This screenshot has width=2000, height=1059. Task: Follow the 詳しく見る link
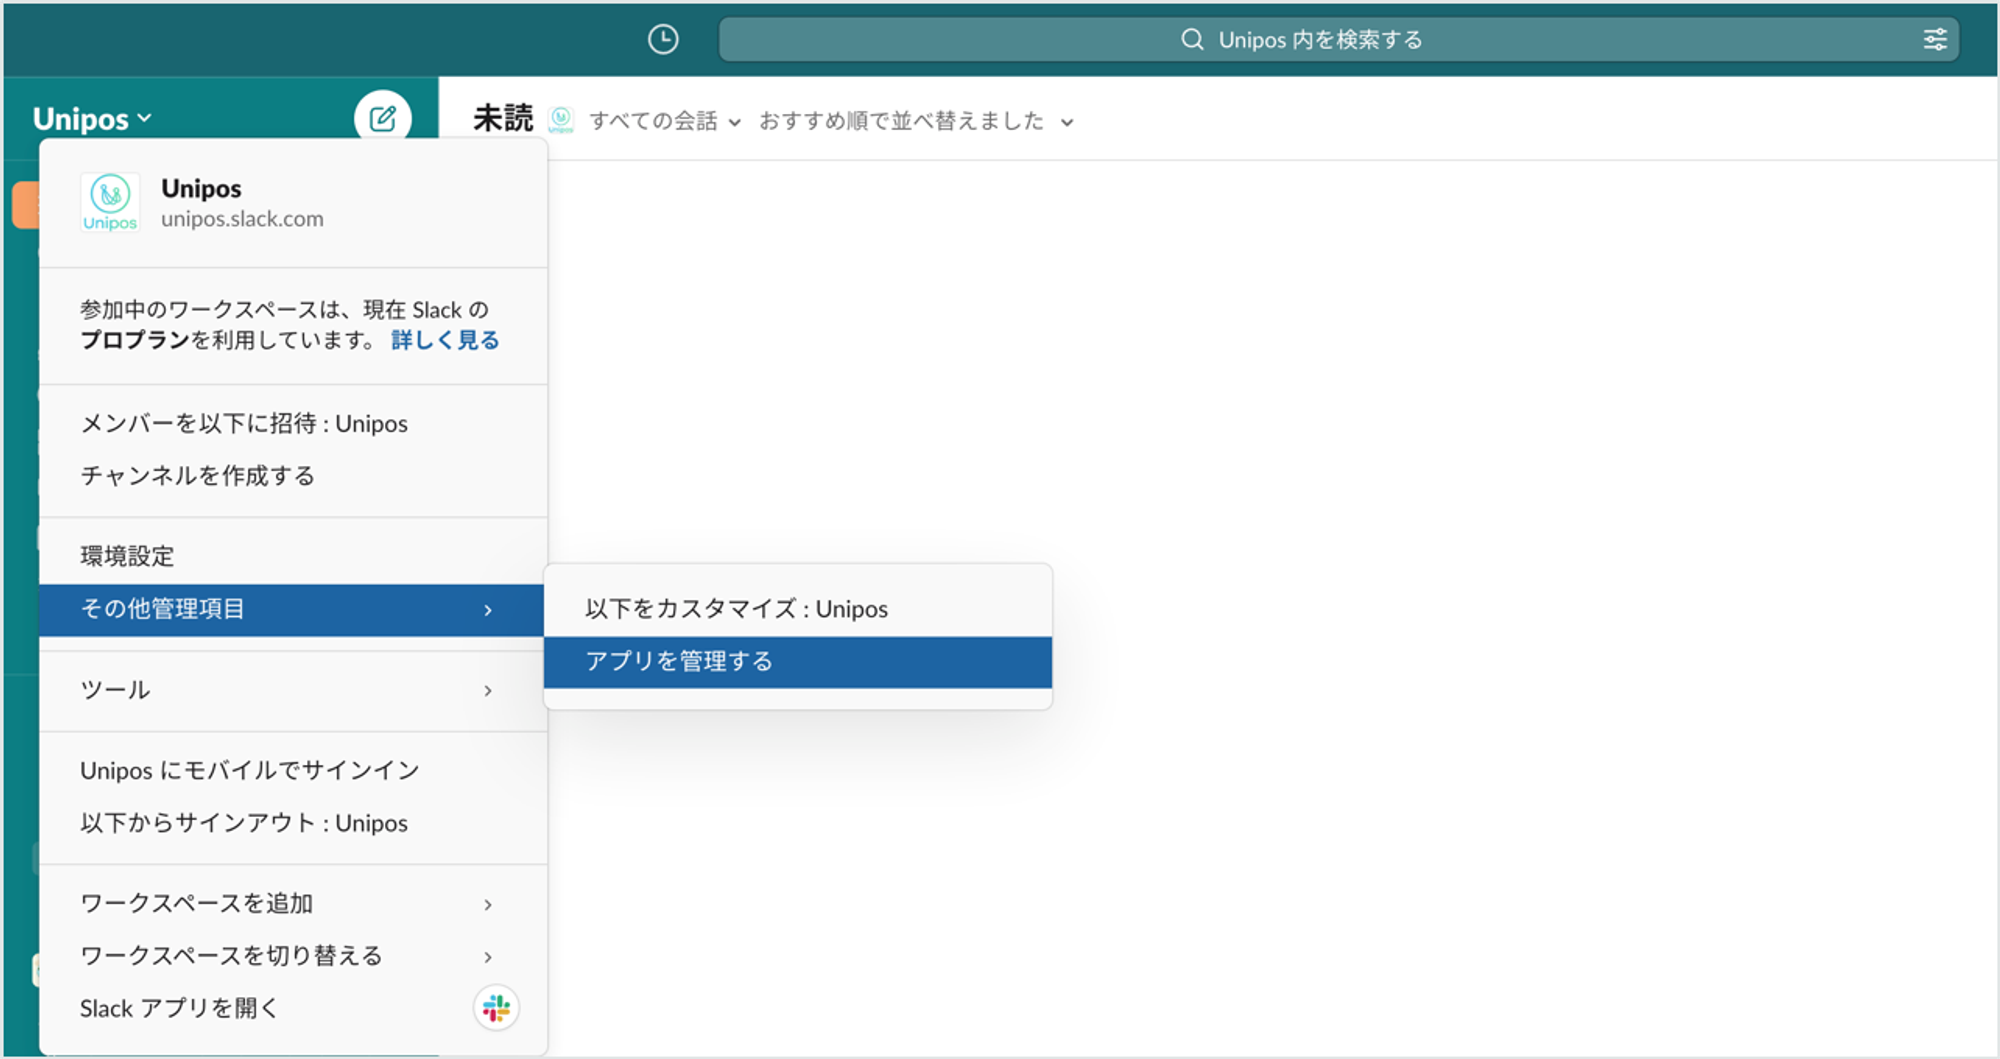(445, 340)
